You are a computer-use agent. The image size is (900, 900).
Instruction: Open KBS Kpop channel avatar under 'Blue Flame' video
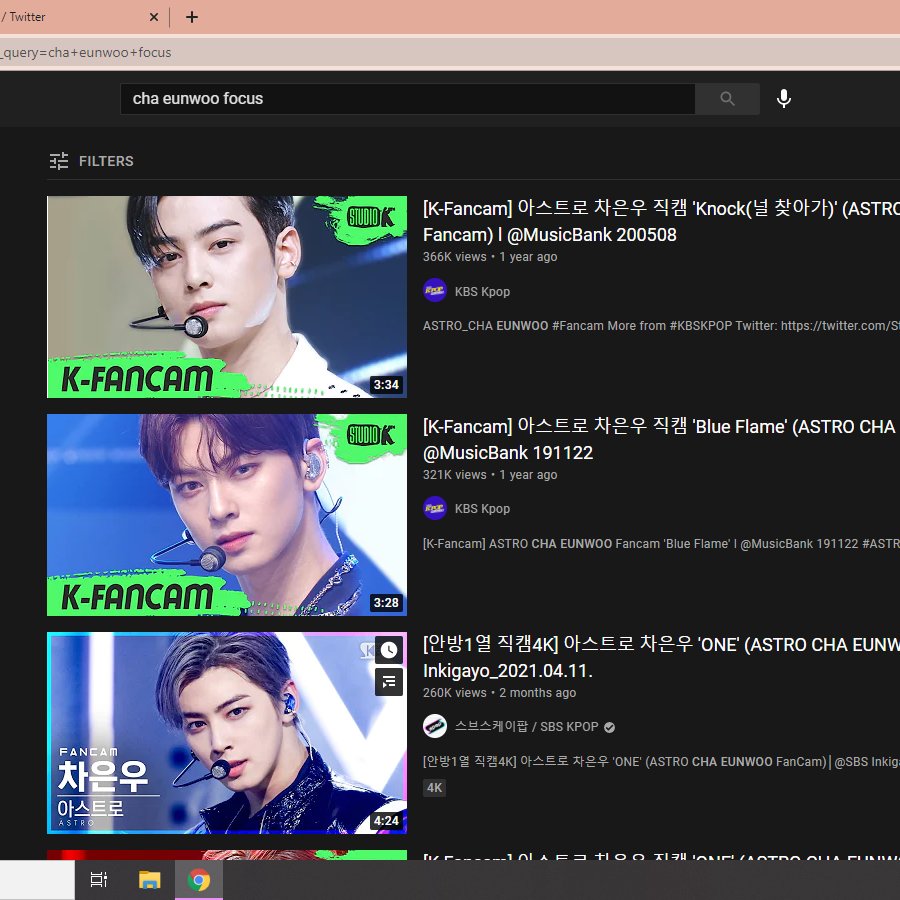[435, 508]
